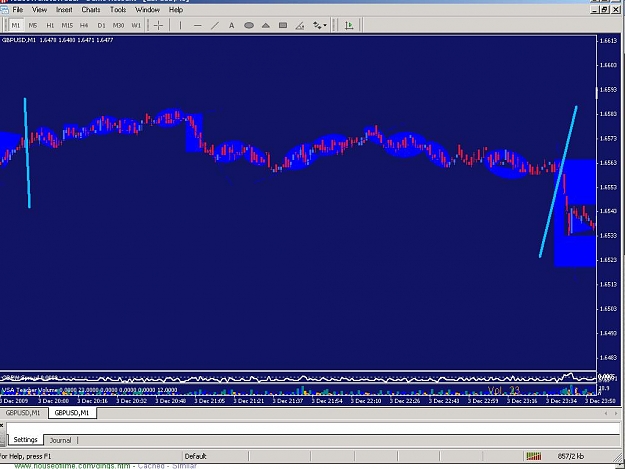This screenshot has height=469, width=625.
Task: Click the left cyan trendline
Action: pos(27,153)
